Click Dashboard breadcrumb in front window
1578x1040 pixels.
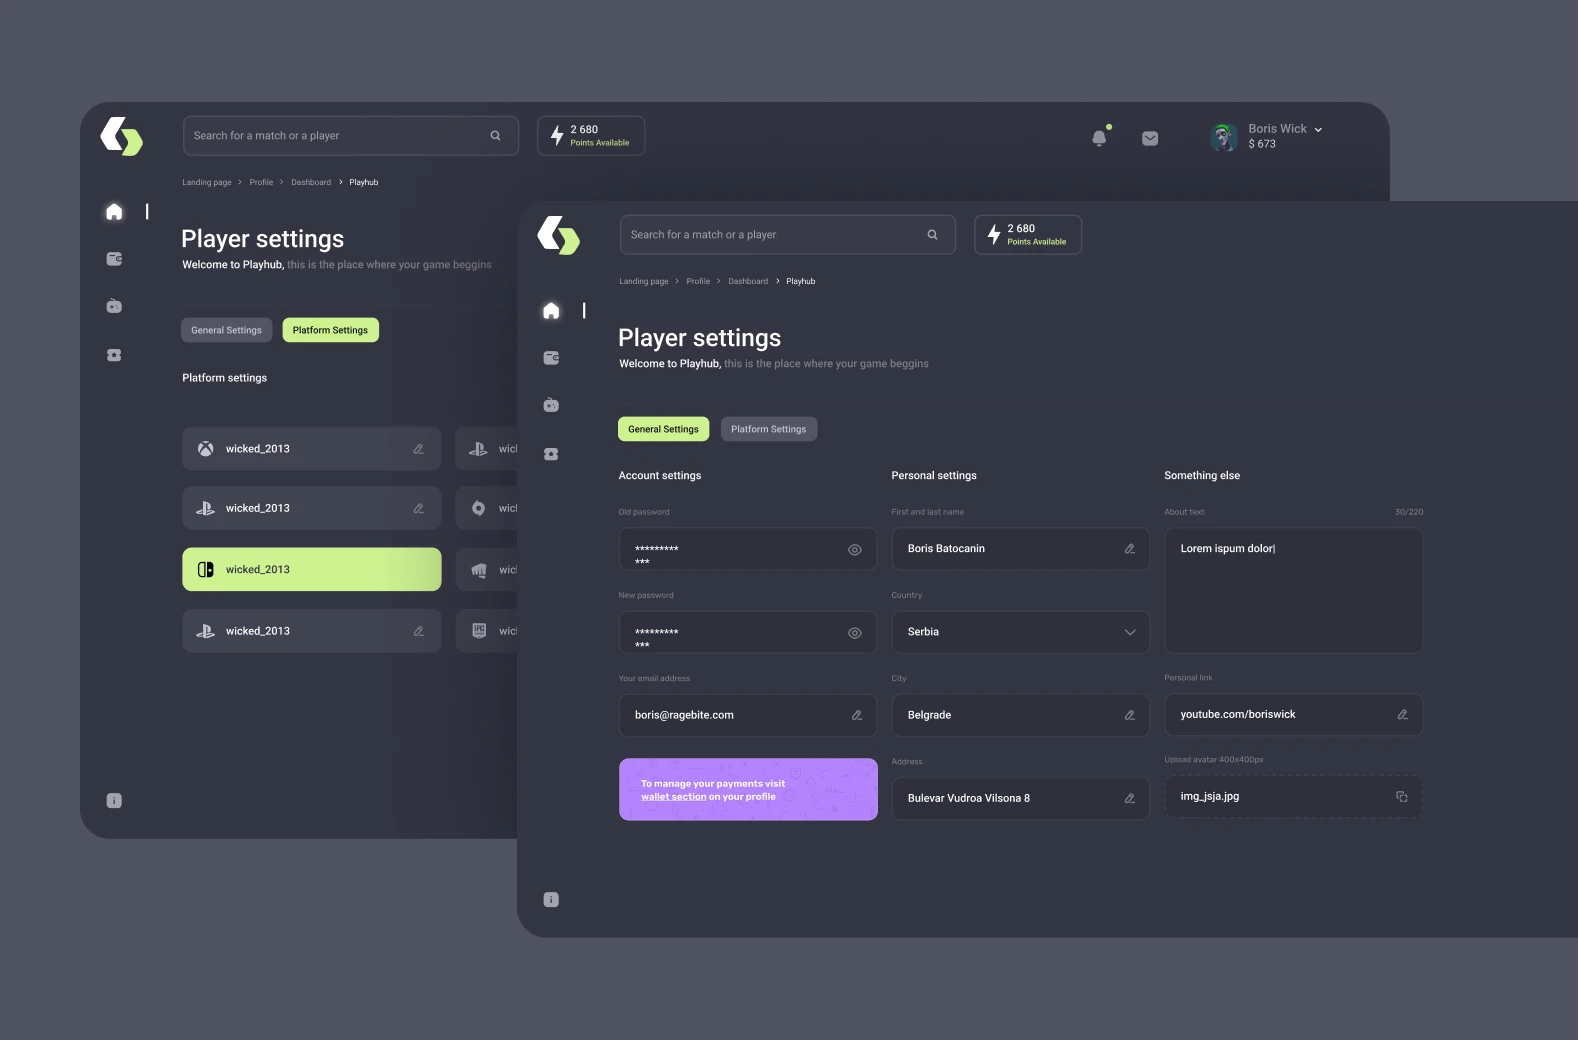click(748, 281)
